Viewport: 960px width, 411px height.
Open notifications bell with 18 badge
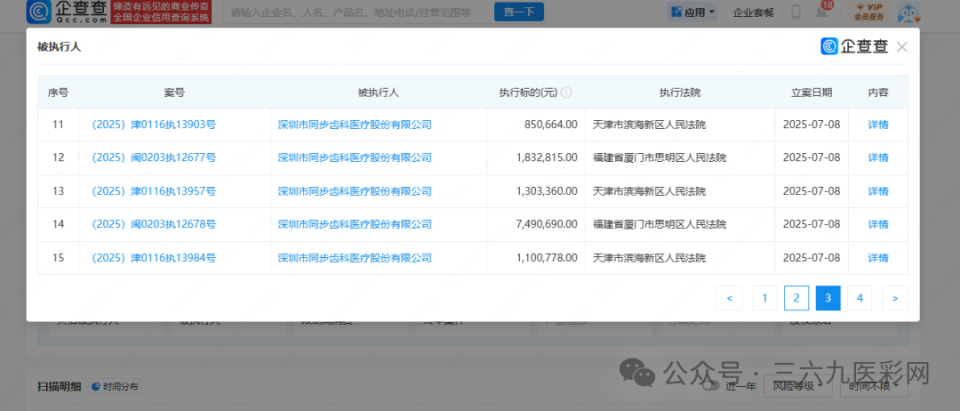[822, 11]
